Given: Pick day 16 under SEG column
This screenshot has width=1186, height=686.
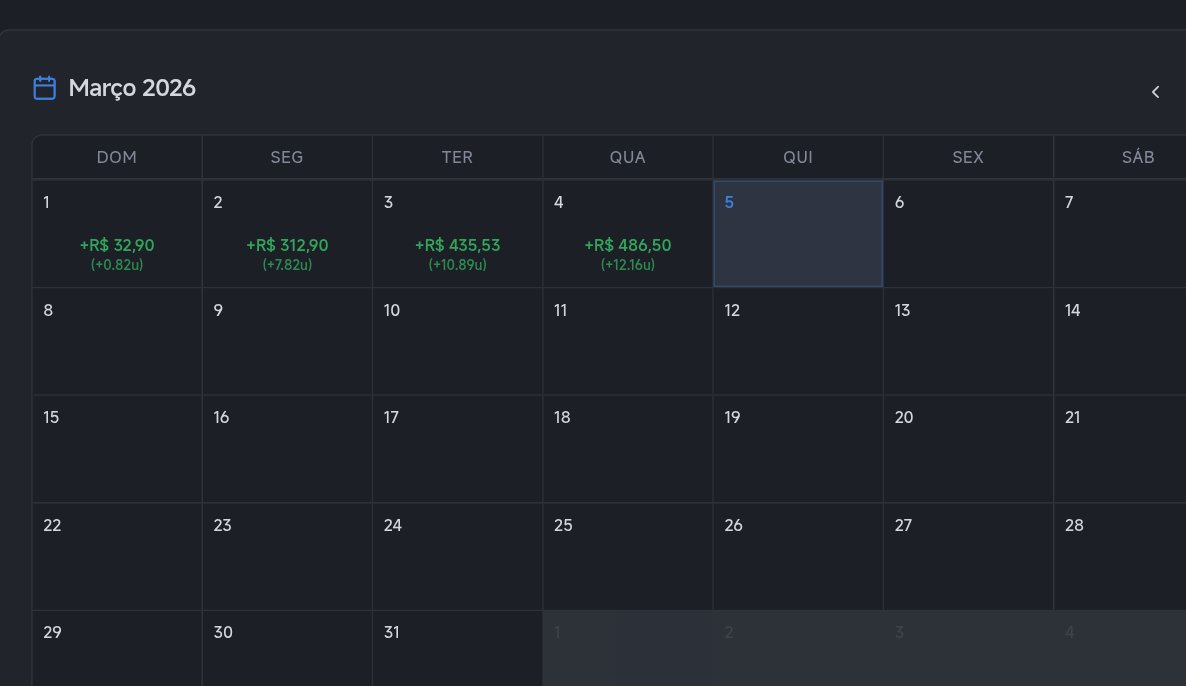Looking at the screenshot, I should (287, 449).
